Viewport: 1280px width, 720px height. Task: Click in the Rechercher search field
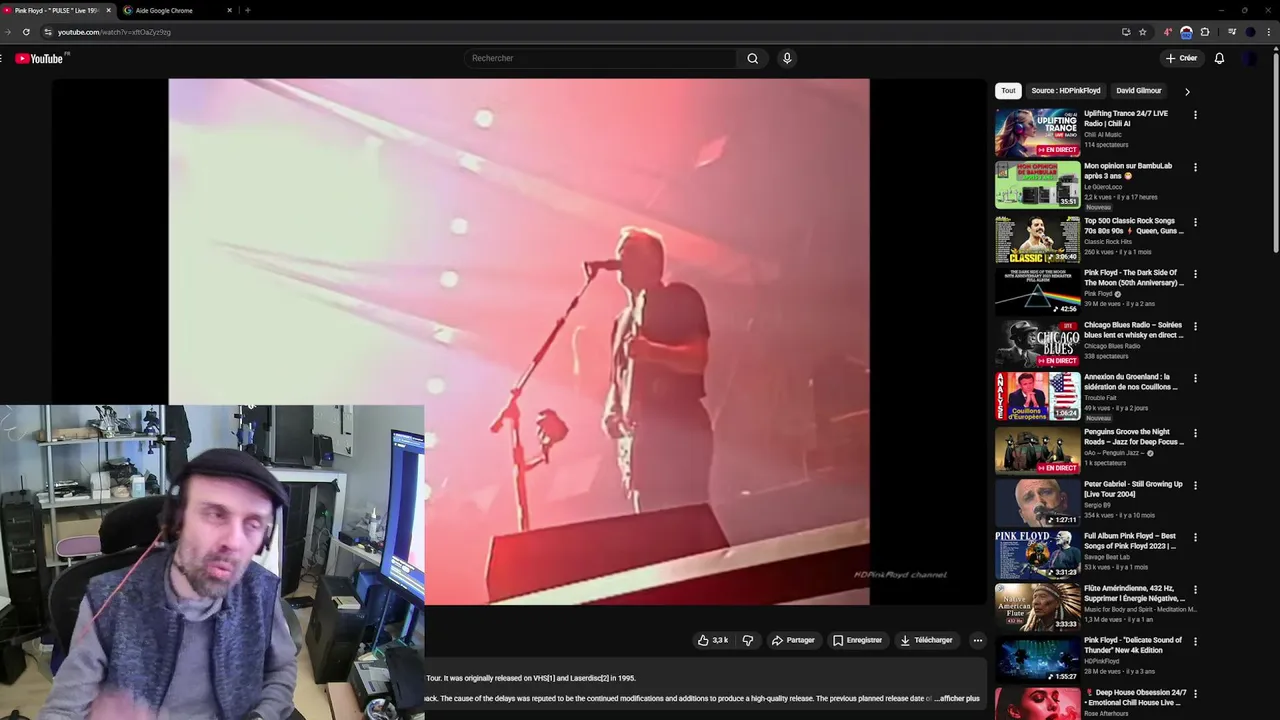[x=600, y=58]
